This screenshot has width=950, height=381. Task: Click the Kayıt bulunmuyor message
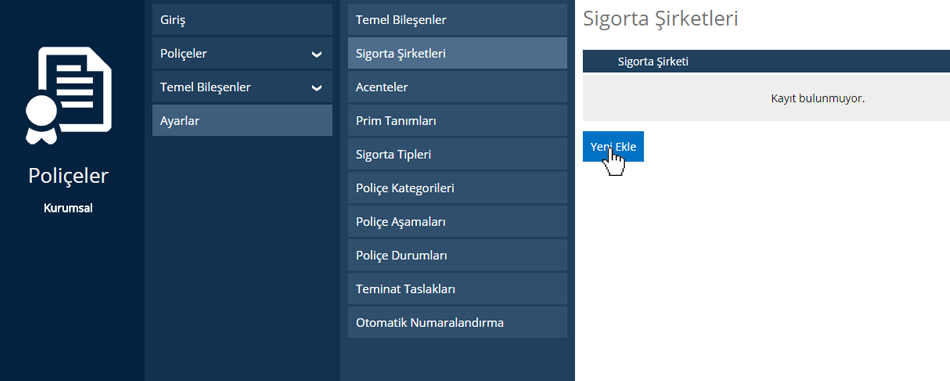click(818, 98)
